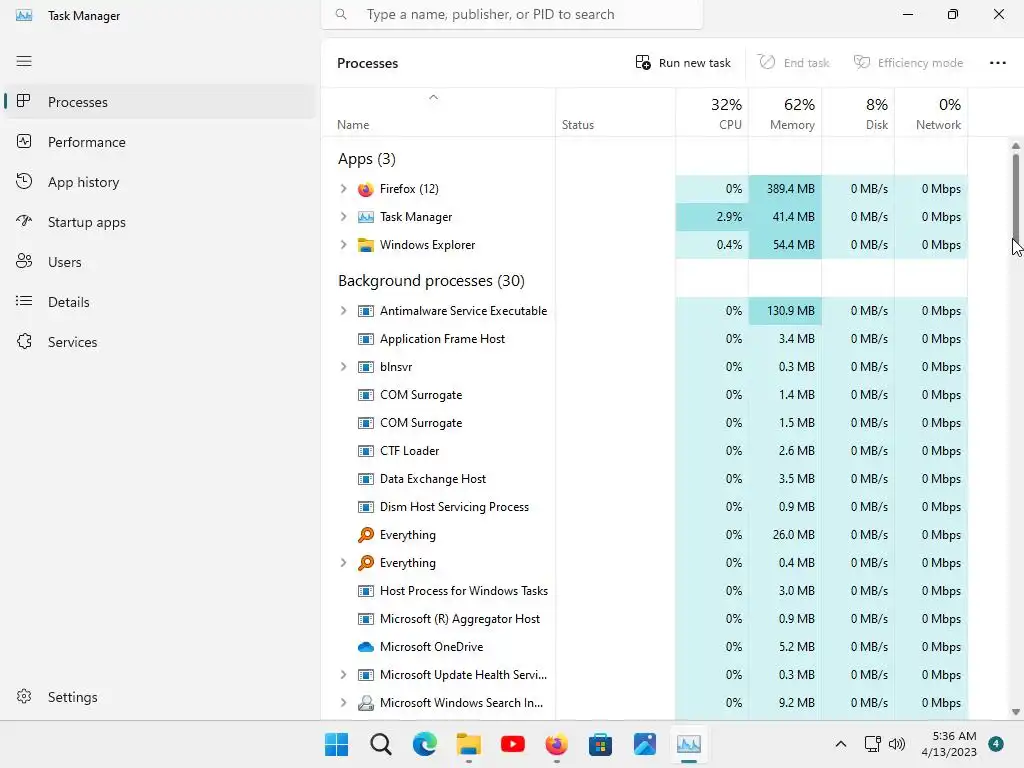The image size is (1024, 768).
Task: Open the Services page
Action: [159, 342]
